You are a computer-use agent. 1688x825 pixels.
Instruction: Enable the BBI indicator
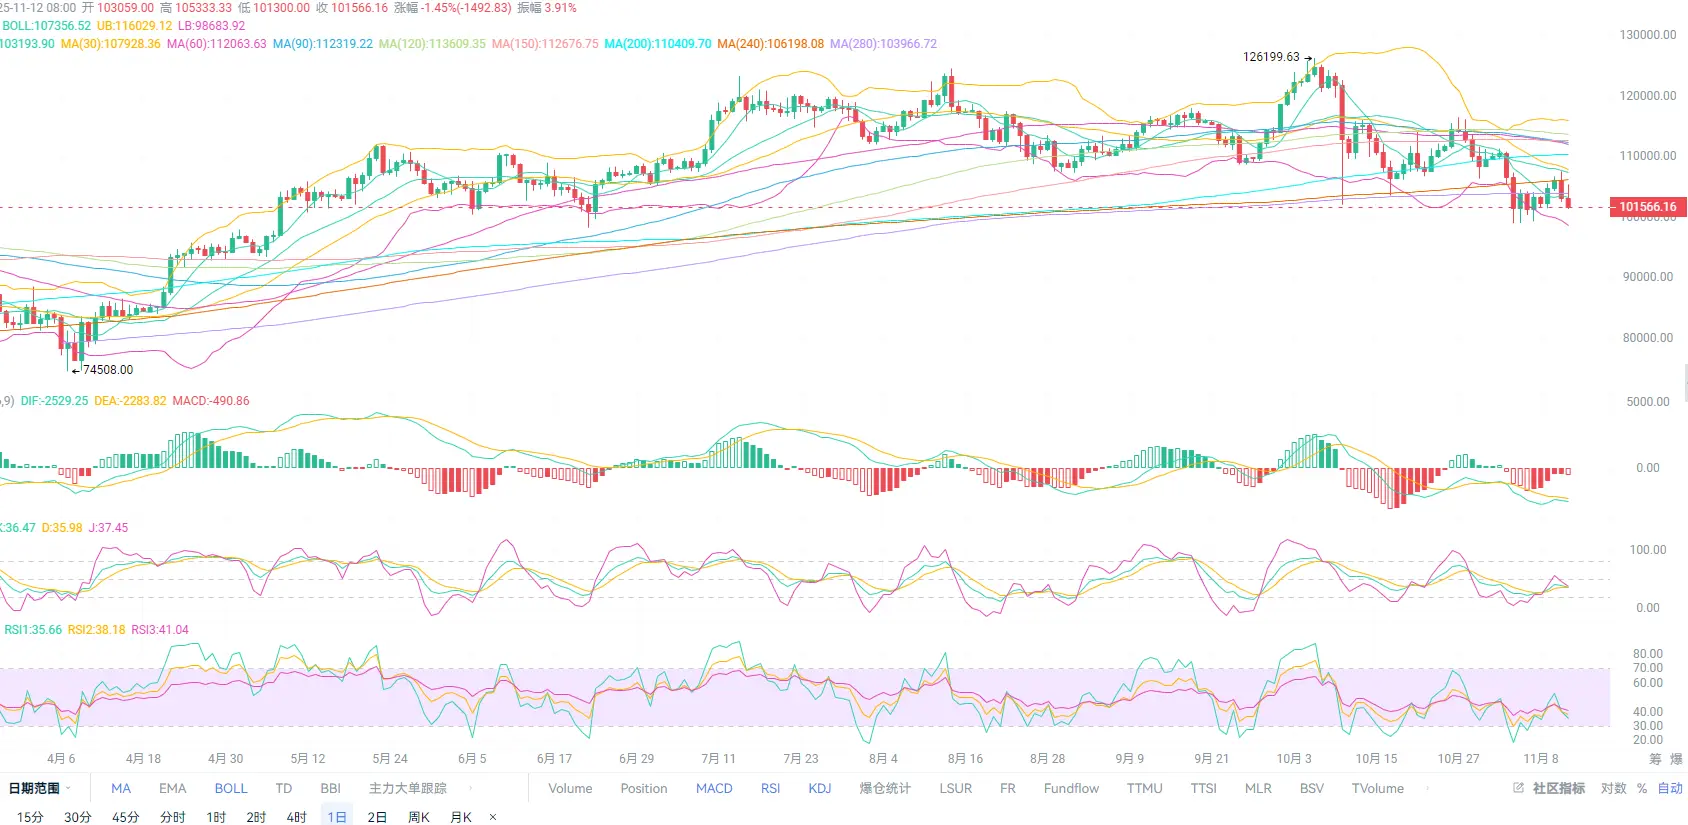(x=331, y=788)
